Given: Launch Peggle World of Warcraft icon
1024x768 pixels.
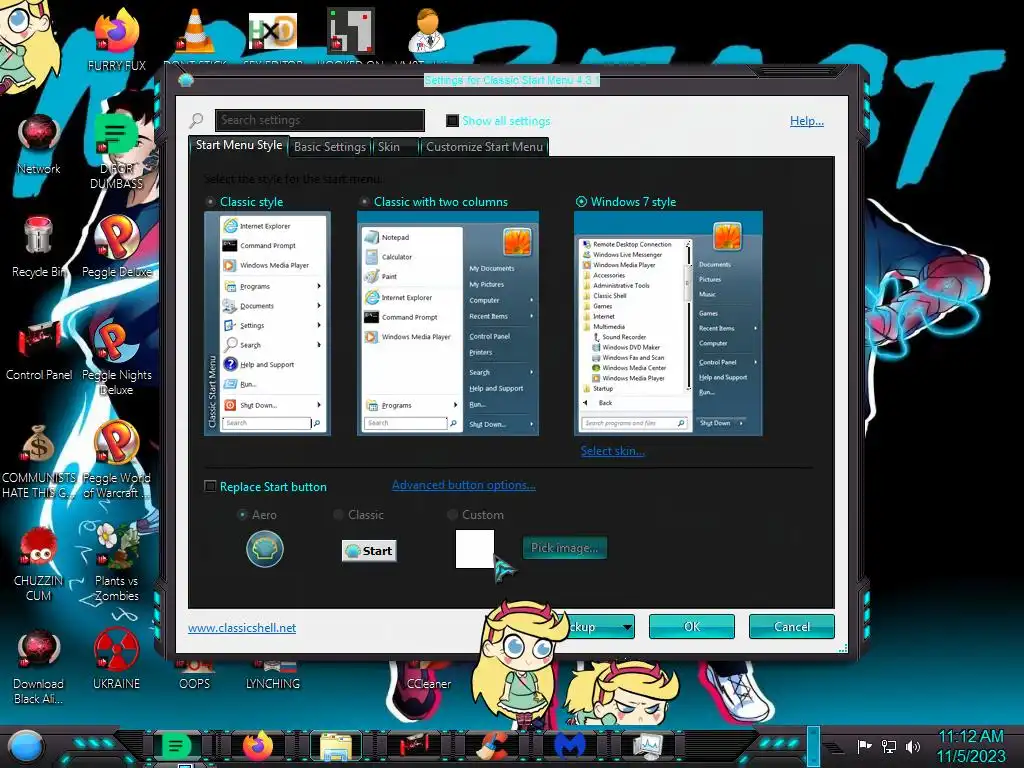Looking at the screenshot, I should click(x=117, y=461).
